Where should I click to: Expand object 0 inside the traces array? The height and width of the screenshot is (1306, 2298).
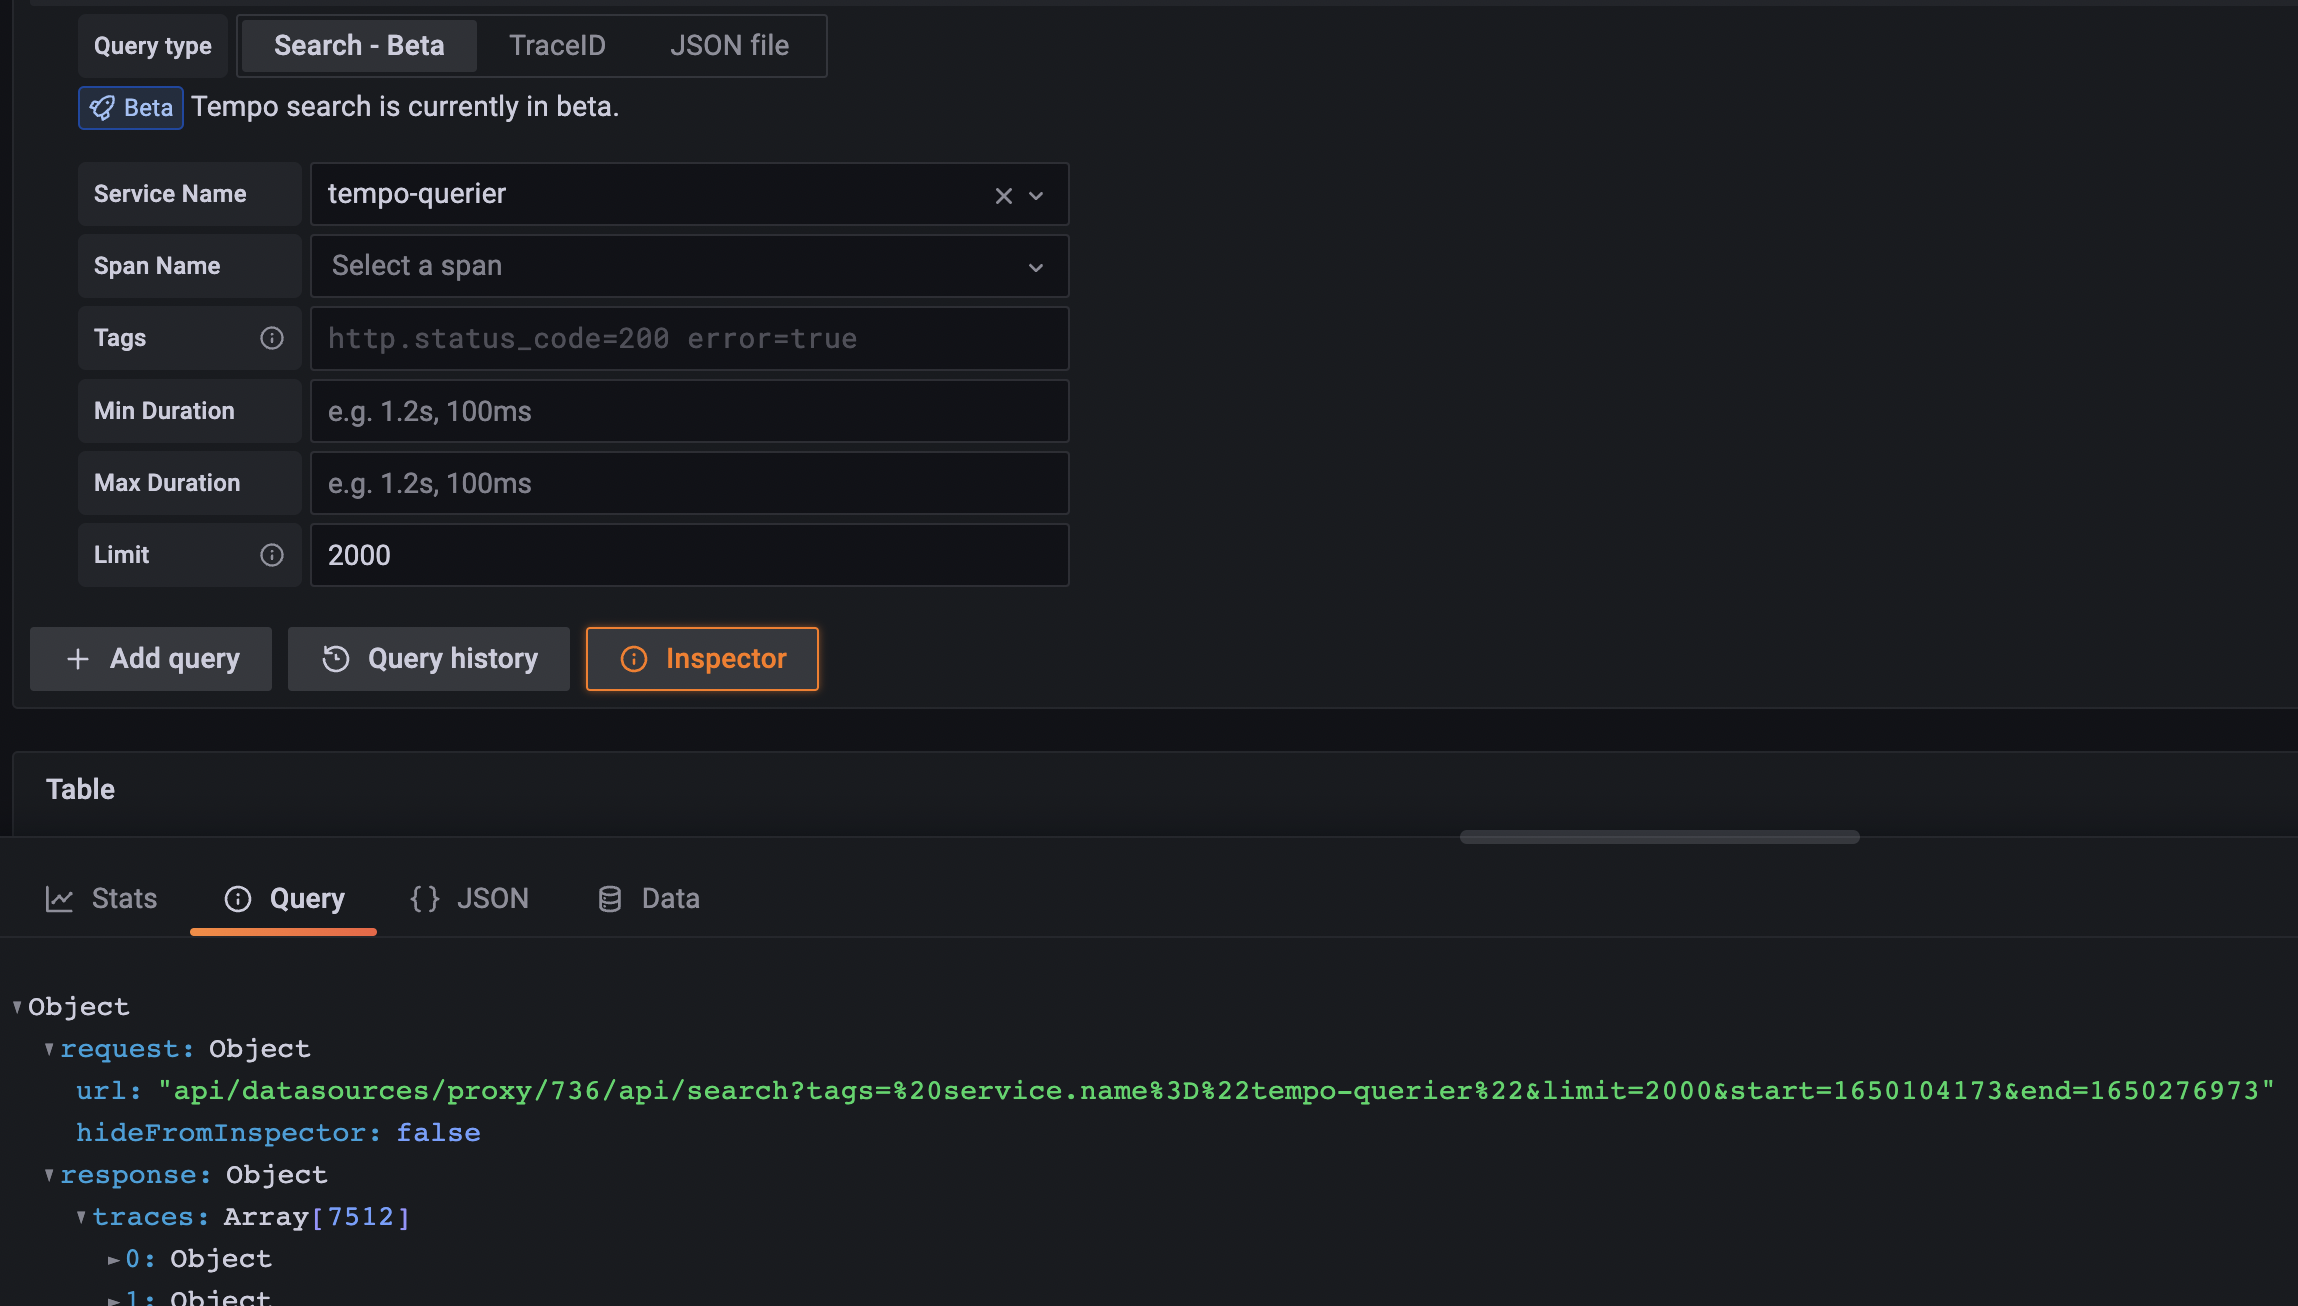(114, 1259)
